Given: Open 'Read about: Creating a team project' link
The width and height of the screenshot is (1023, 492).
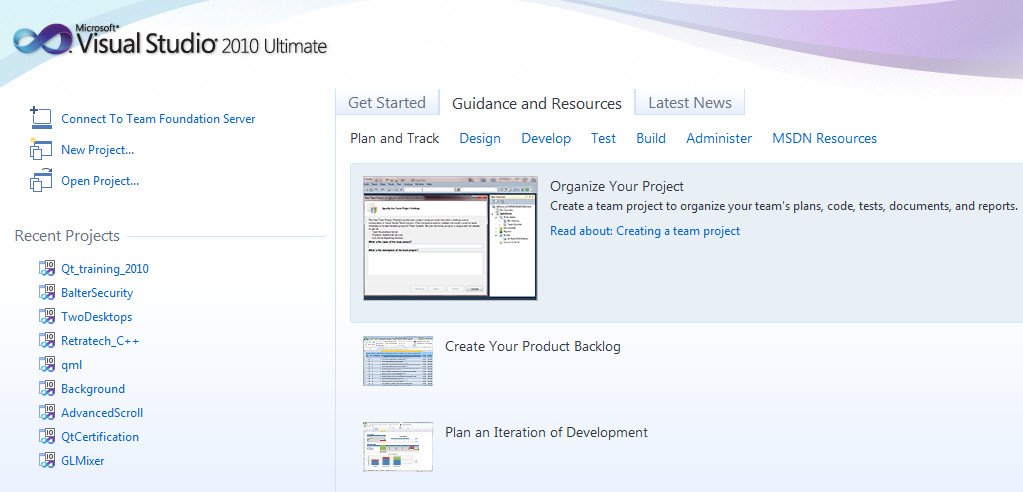Looking at the screenshot, I should pyautogui.click(x=645, y=231).
